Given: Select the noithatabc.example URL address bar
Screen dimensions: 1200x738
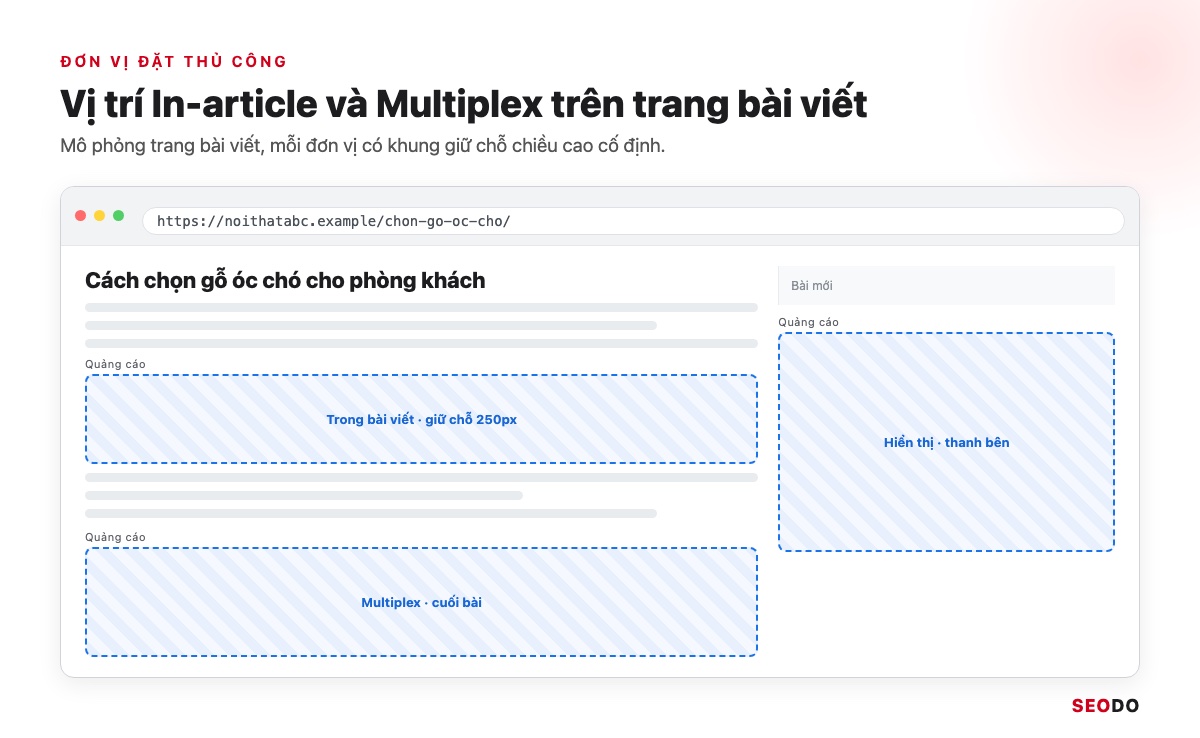Looking at the screenshot, I should 633,221.
